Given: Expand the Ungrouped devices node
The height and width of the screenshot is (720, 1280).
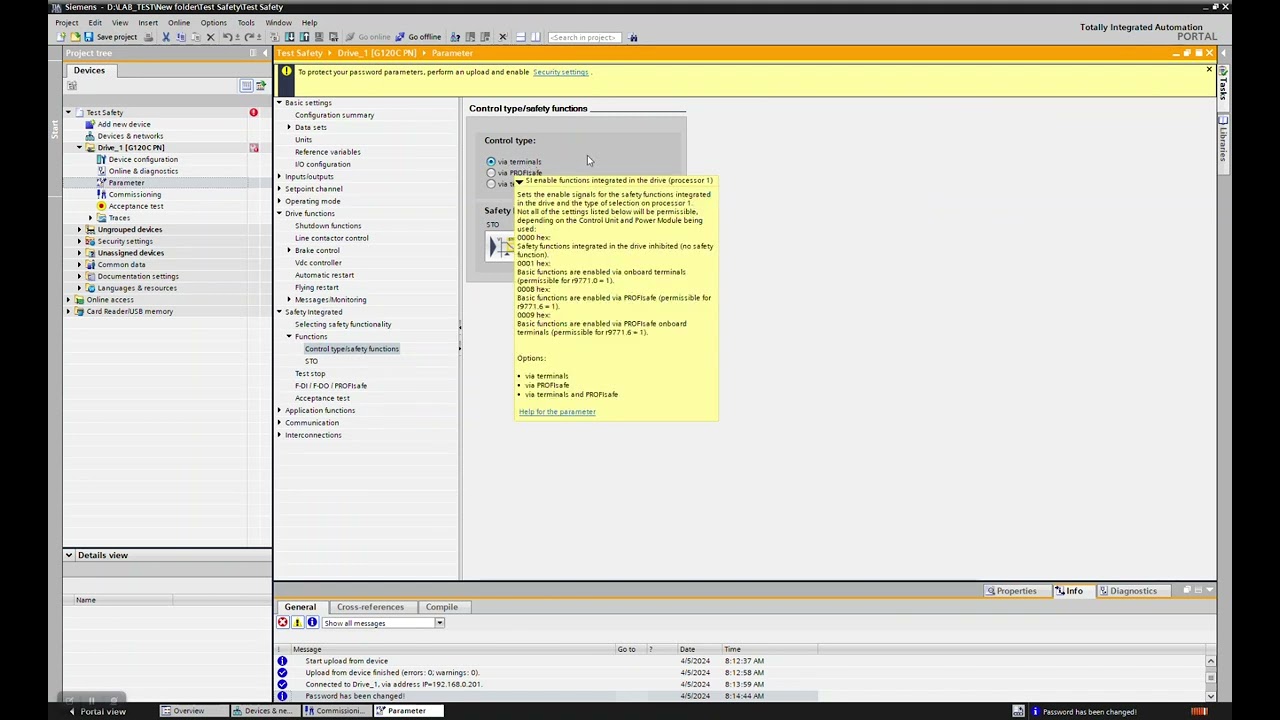Looking at the screenshot, I should pos(79,229).
